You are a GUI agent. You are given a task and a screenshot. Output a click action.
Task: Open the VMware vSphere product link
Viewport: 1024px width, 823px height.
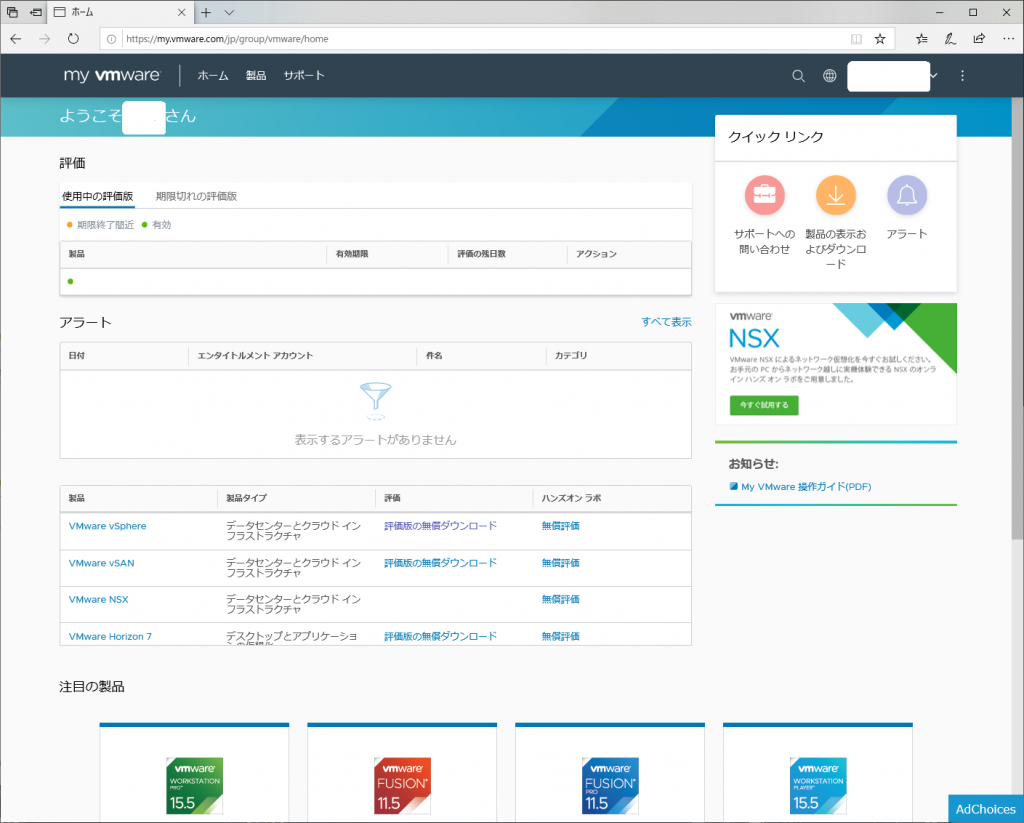pos(108,526)
